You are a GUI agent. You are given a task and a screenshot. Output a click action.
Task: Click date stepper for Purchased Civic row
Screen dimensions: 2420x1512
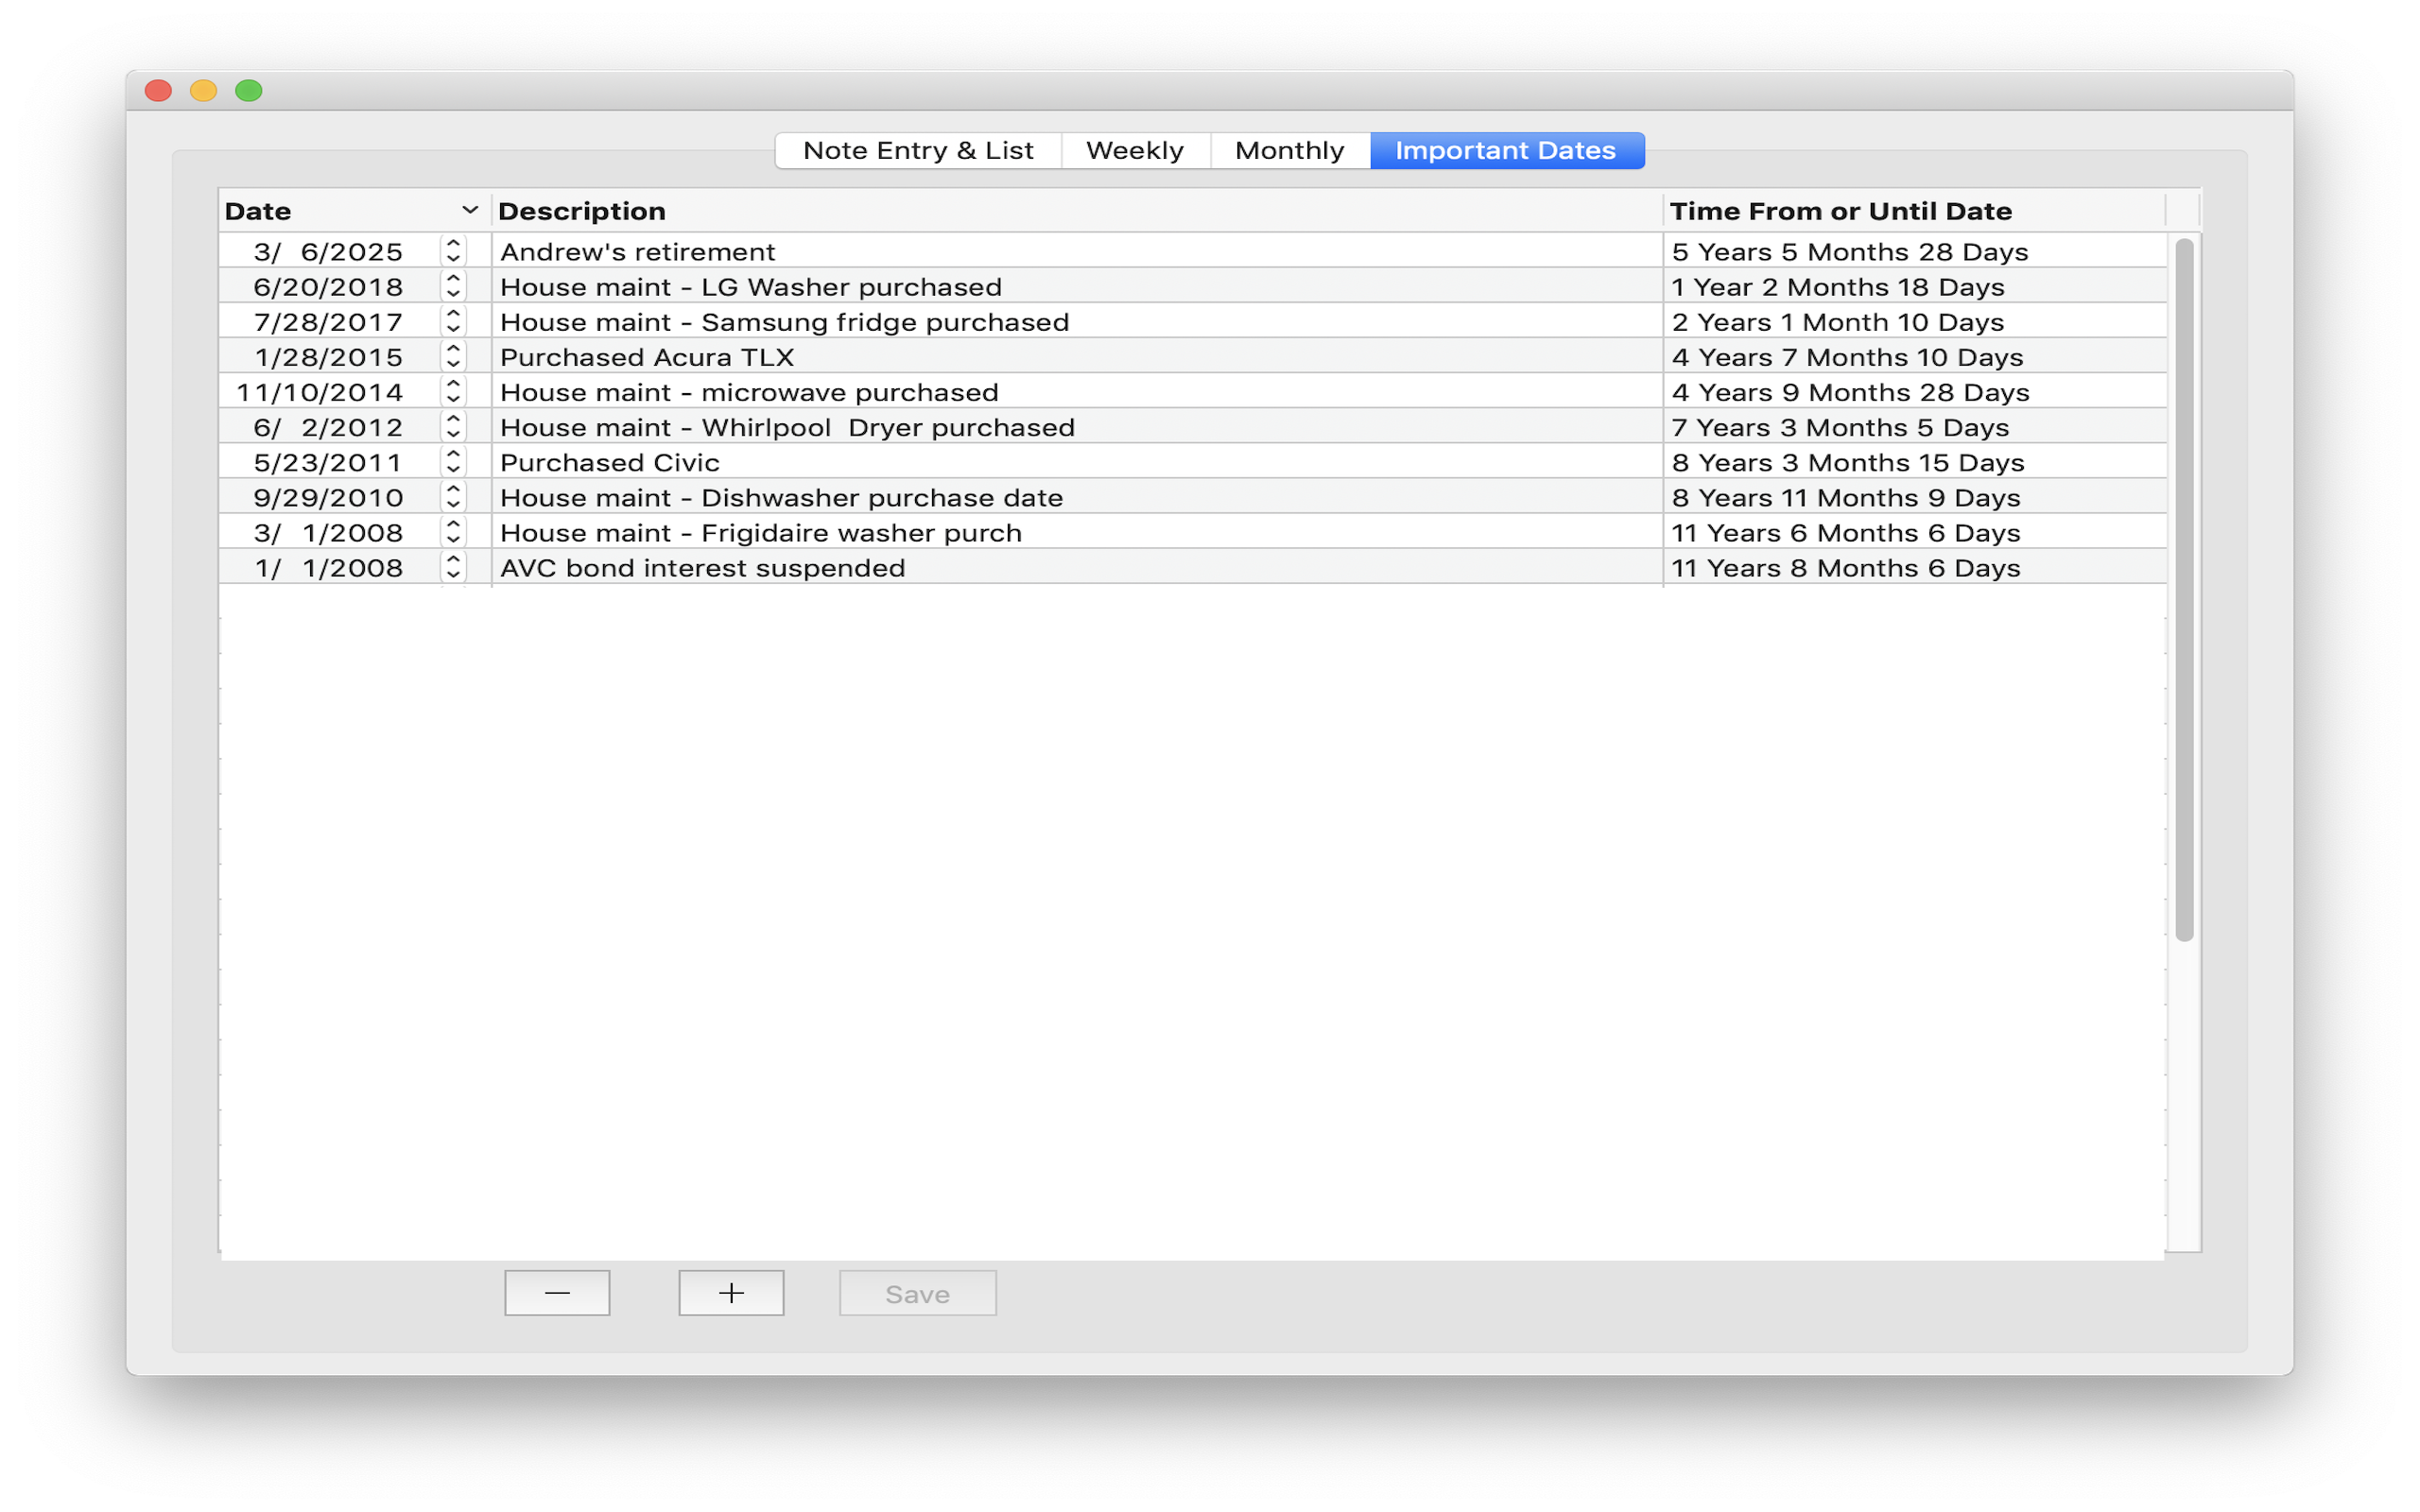453,462
